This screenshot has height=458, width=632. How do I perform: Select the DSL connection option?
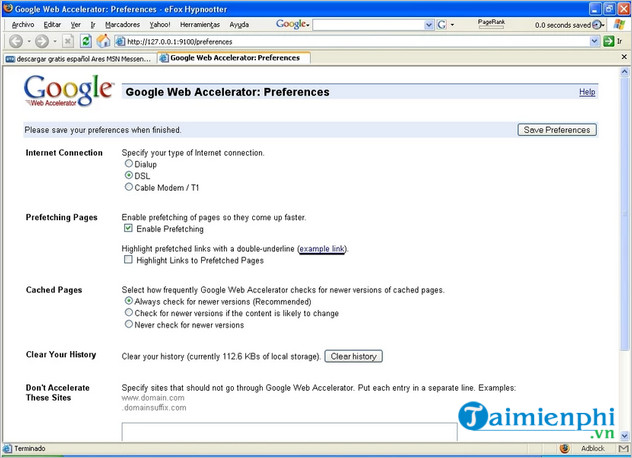[129, 175]
